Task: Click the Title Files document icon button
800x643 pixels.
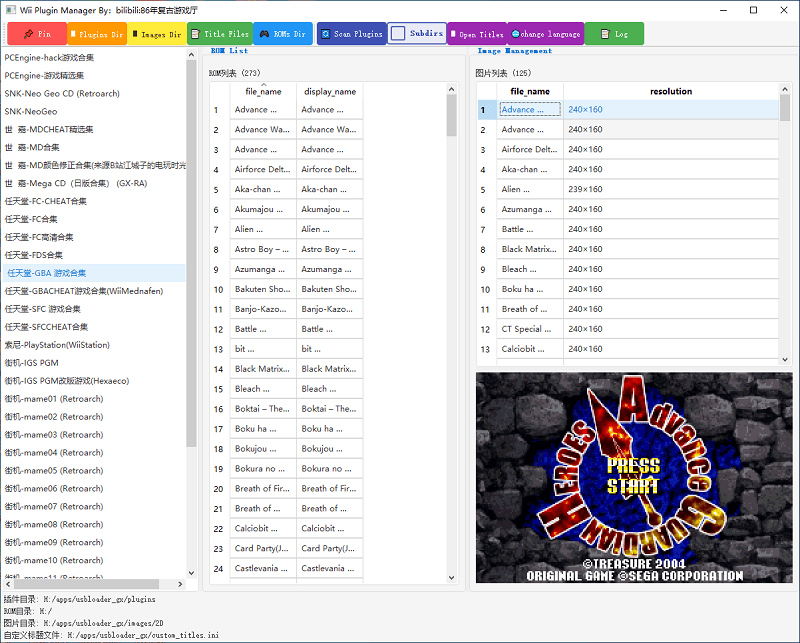Action: (x=220, y=34)
